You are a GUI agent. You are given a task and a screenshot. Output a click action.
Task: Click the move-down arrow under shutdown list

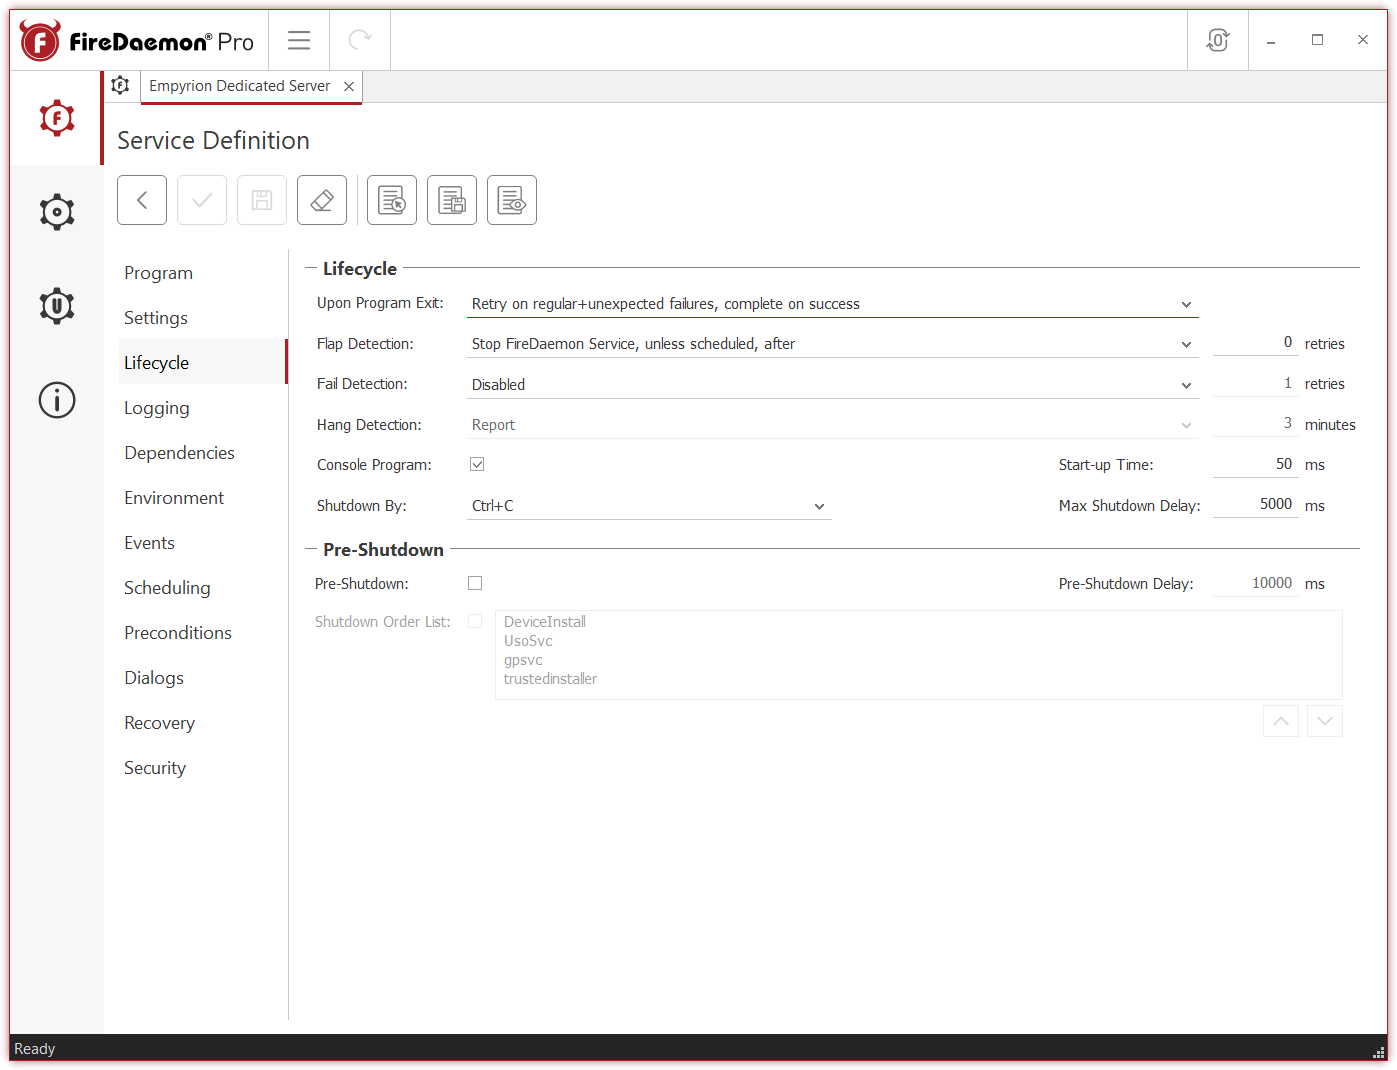click(1324, 720)
